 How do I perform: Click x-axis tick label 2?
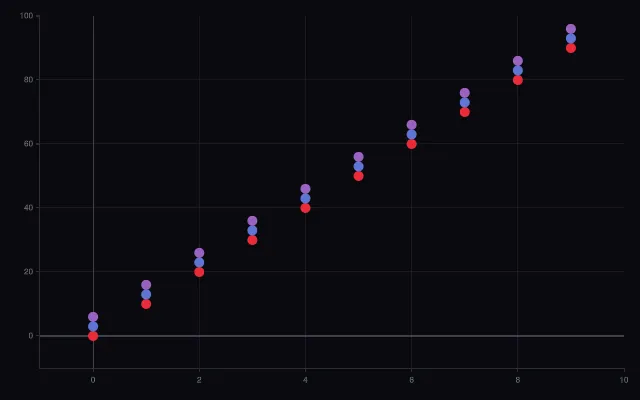(x=199, y=380)
